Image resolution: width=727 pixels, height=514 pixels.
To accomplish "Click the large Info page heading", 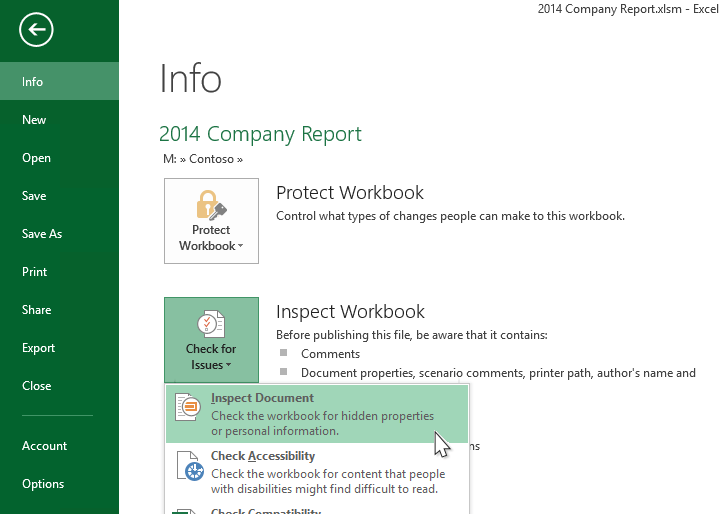I will click(x=191, y=78).
